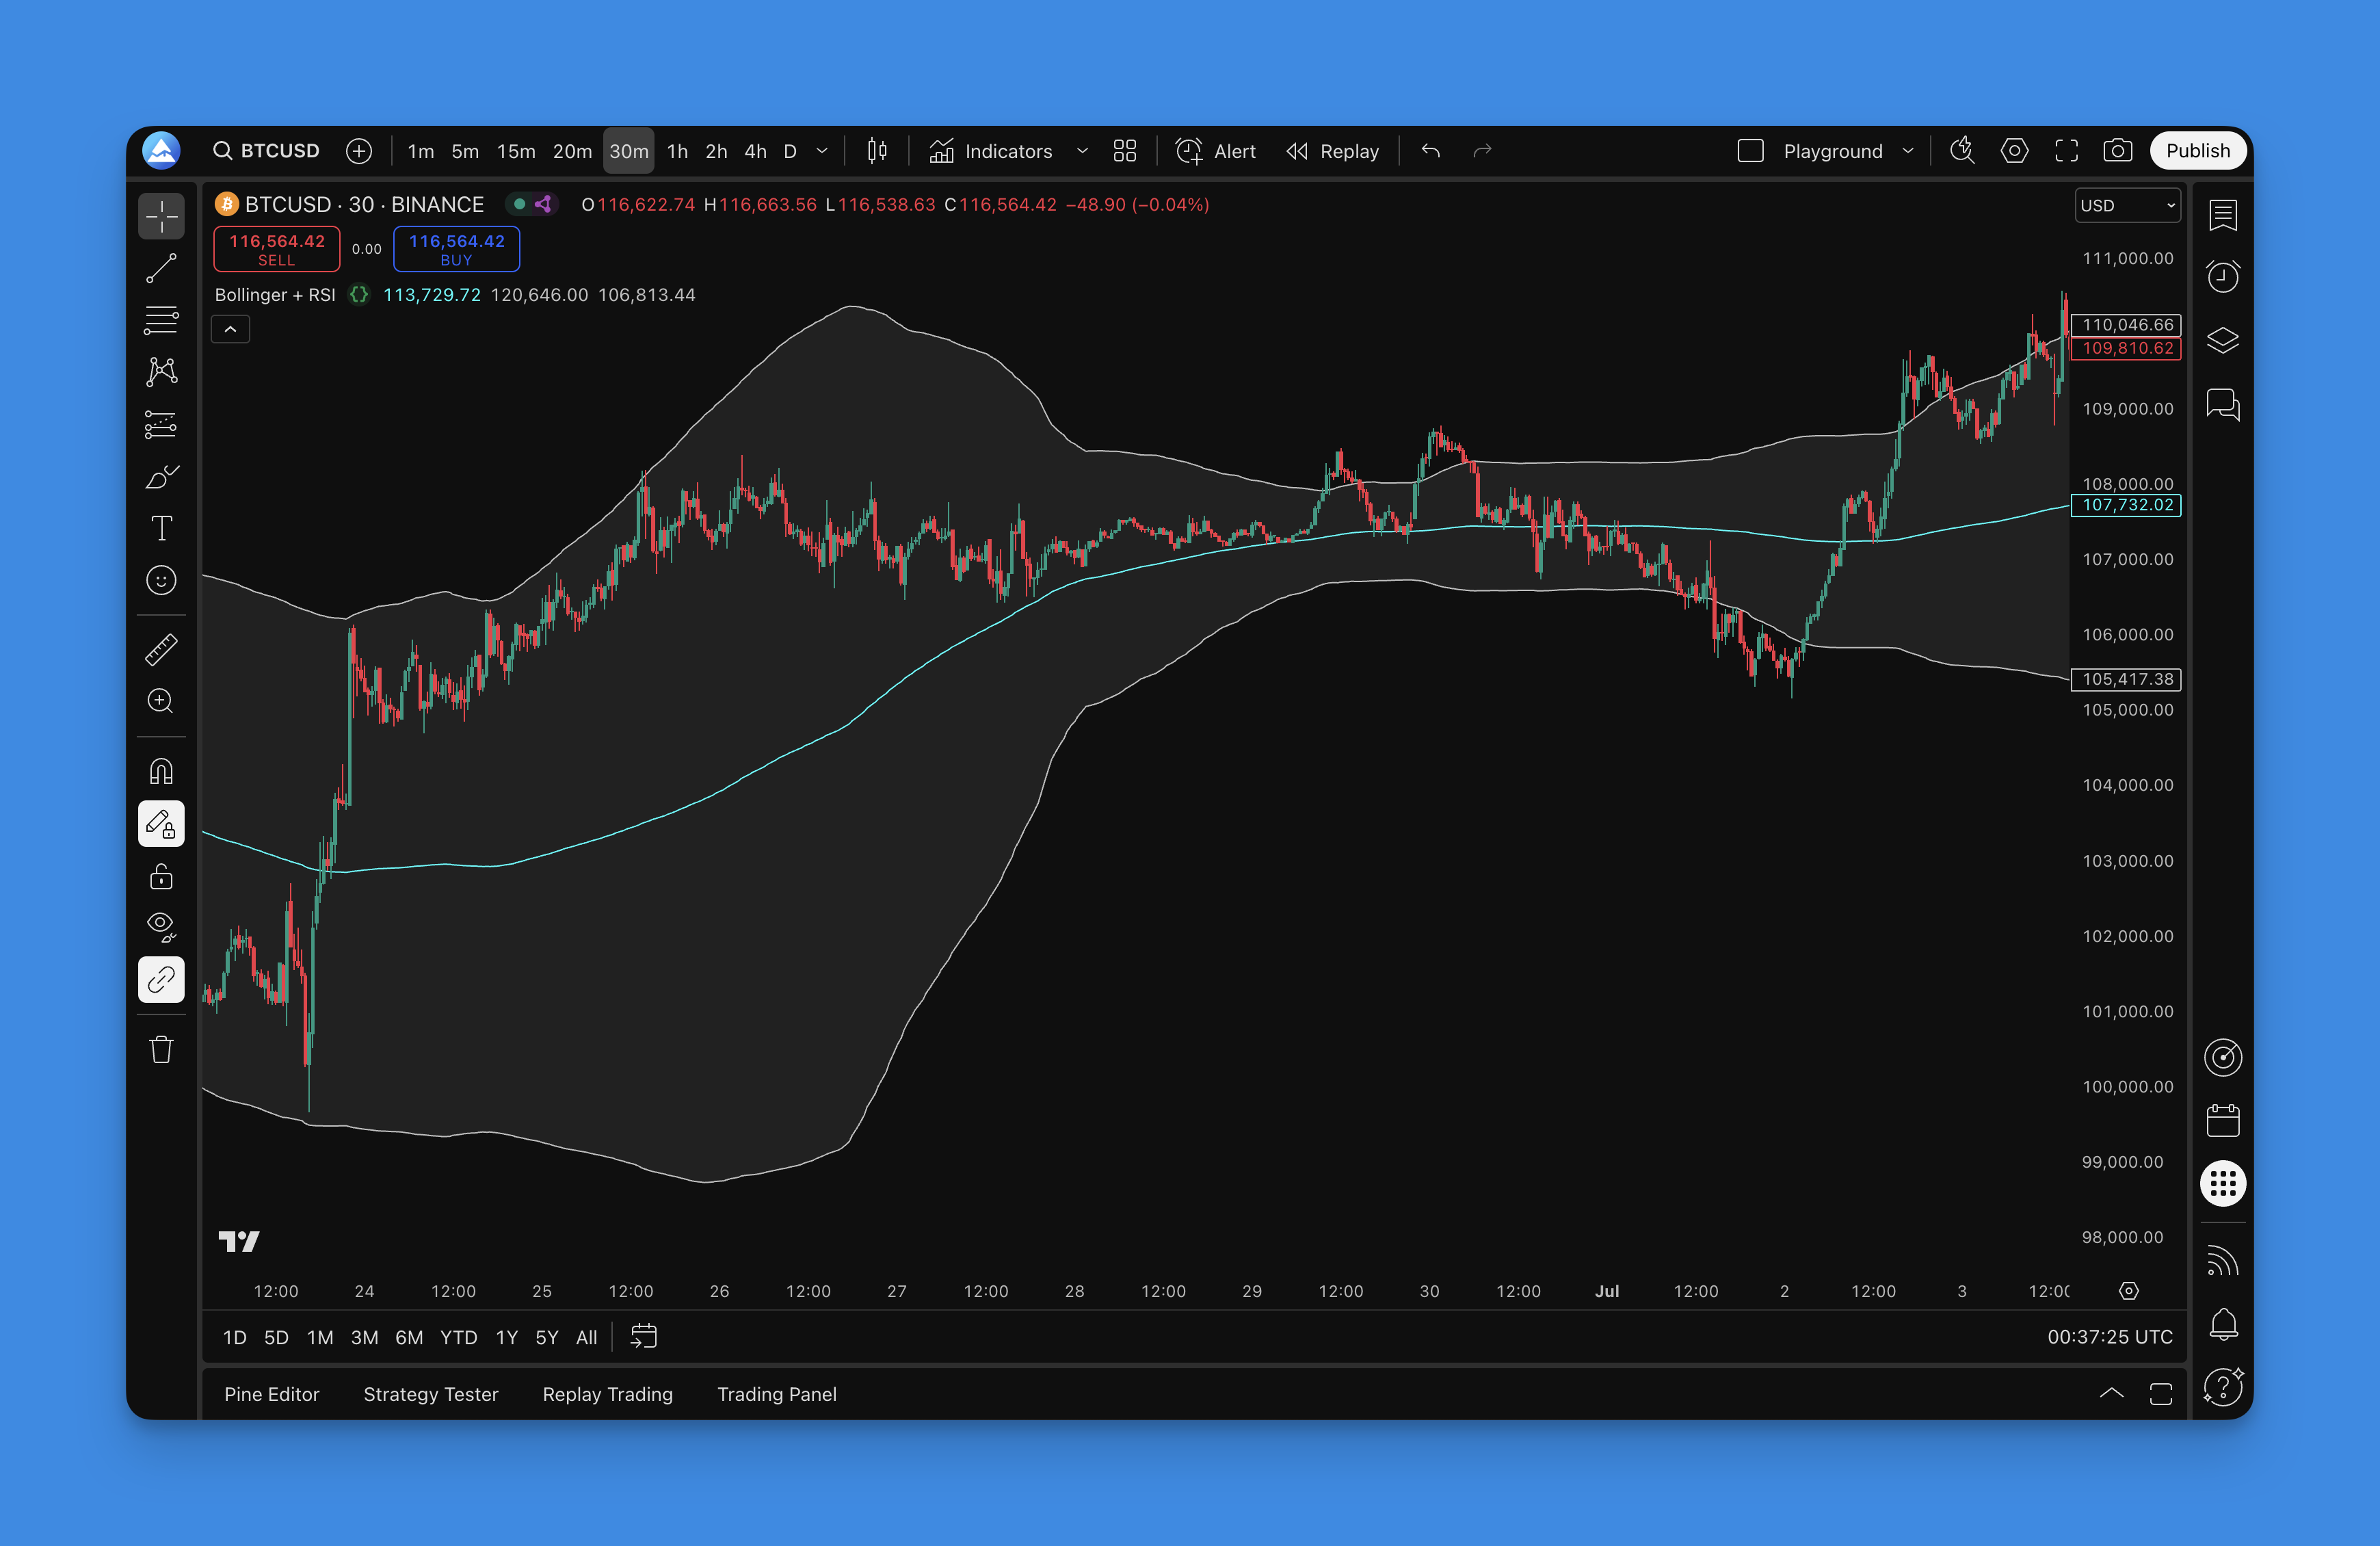Click the blue BUY price button

coord(456,249)
